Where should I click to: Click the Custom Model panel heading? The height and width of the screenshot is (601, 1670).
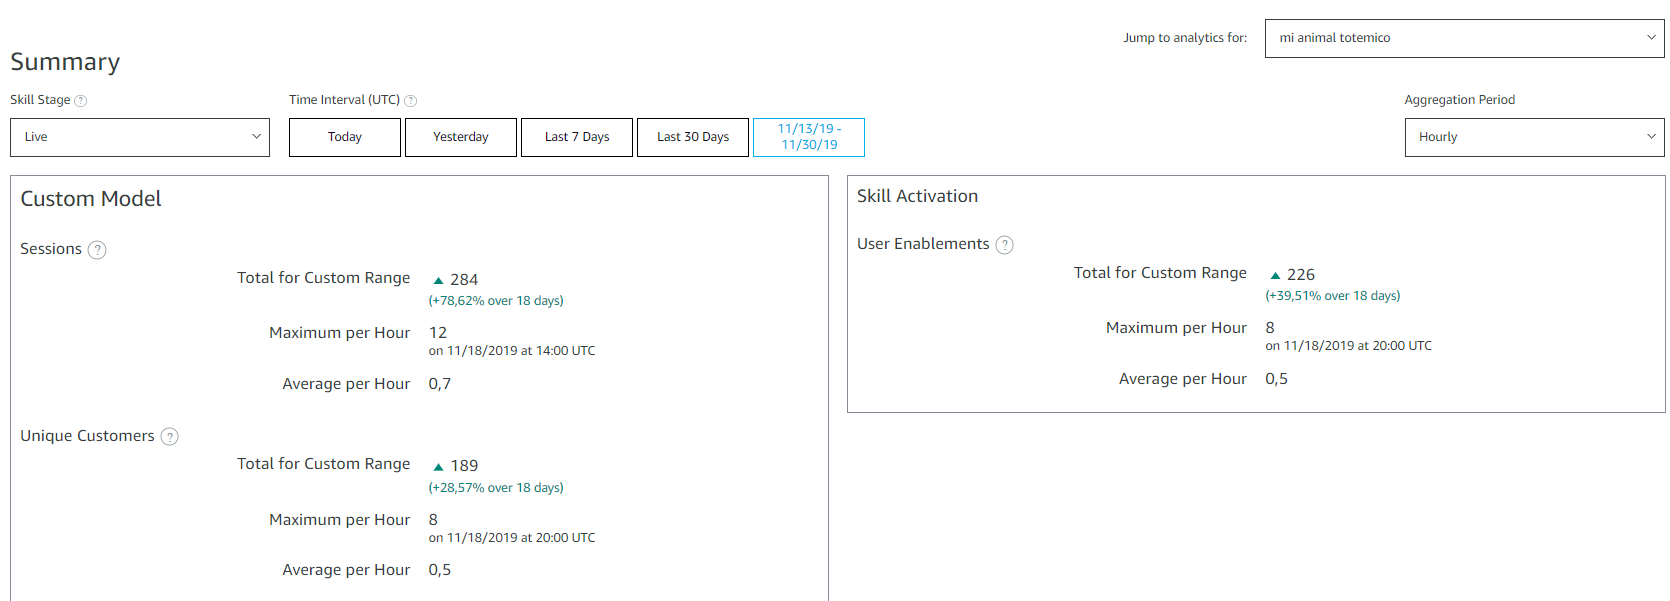pos(91,199)
